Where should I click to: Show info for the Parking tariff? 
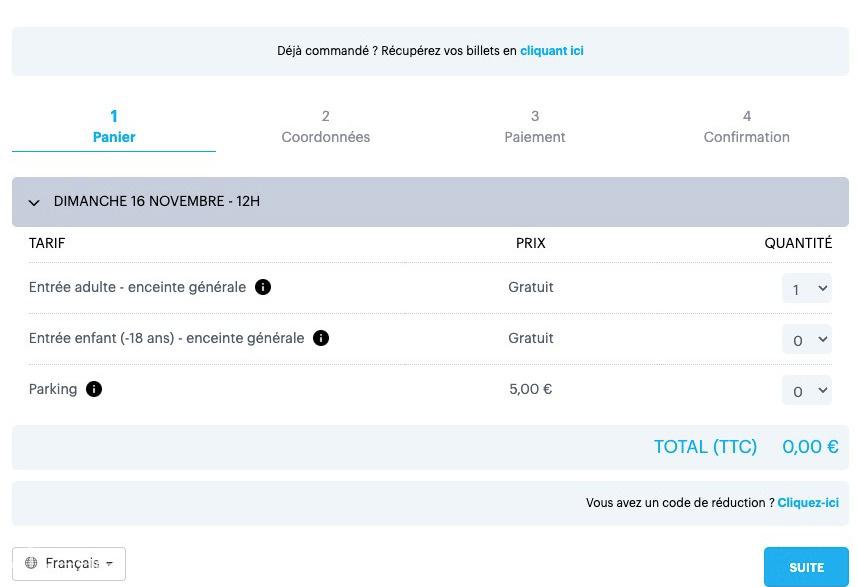point(94,389)
